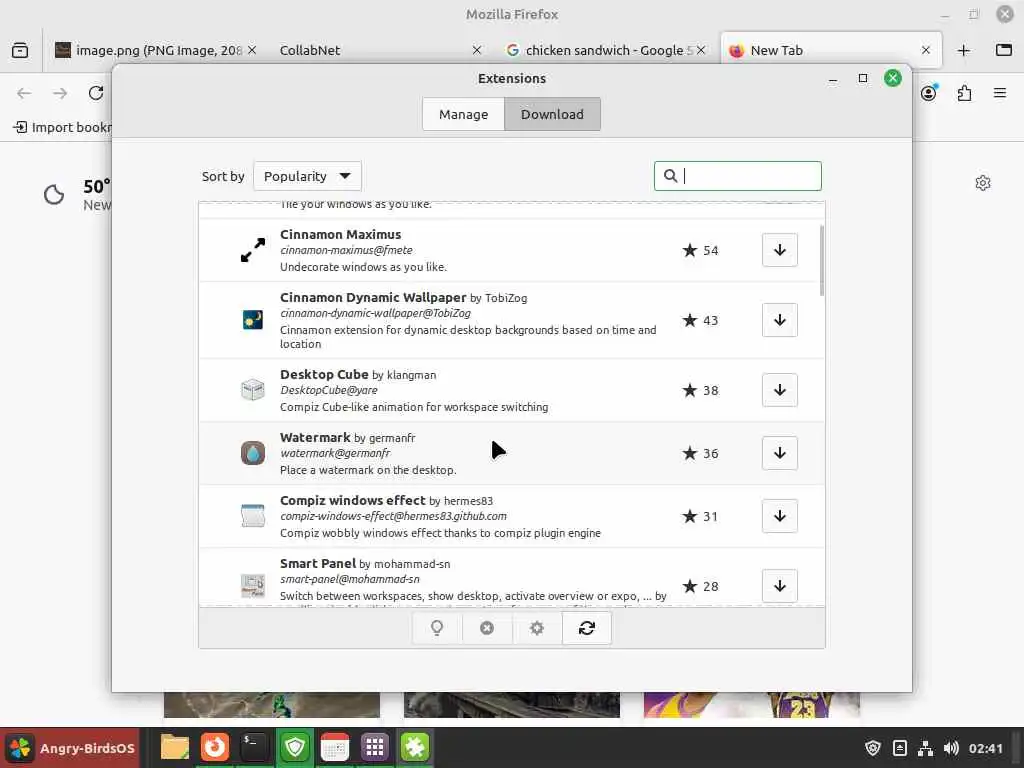
Task: Click Import bookmarks in Firefox toolbar
Action: click(x=62, y=127)
